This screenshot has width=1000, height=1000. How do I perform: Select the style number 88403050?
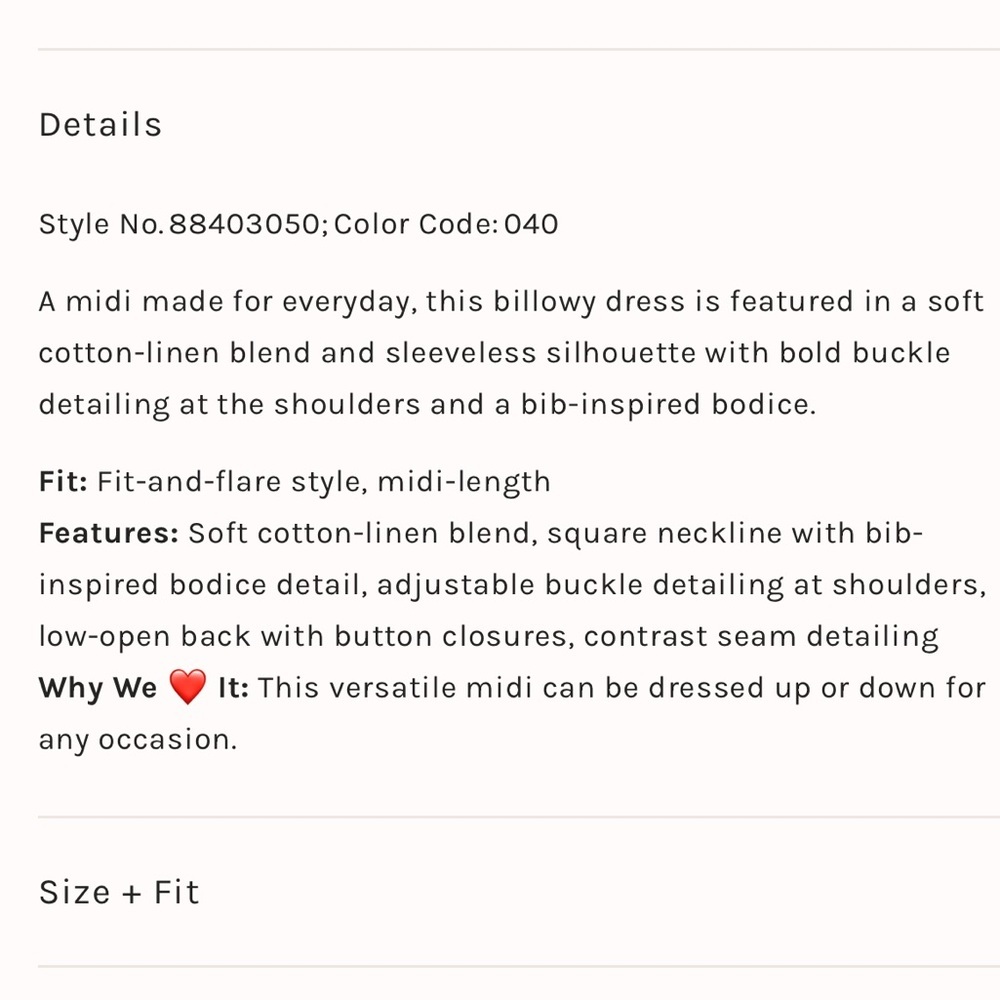pos(243,224)
